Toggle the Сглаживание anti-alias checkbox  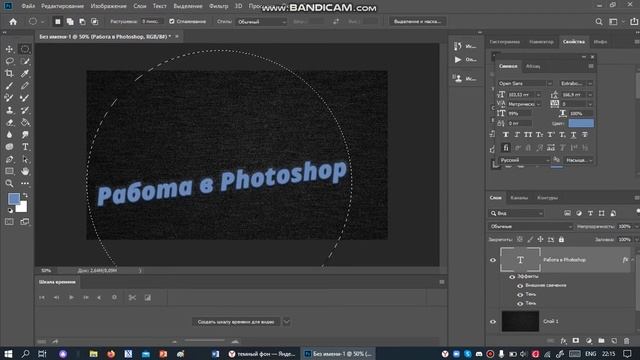(172, 22)
